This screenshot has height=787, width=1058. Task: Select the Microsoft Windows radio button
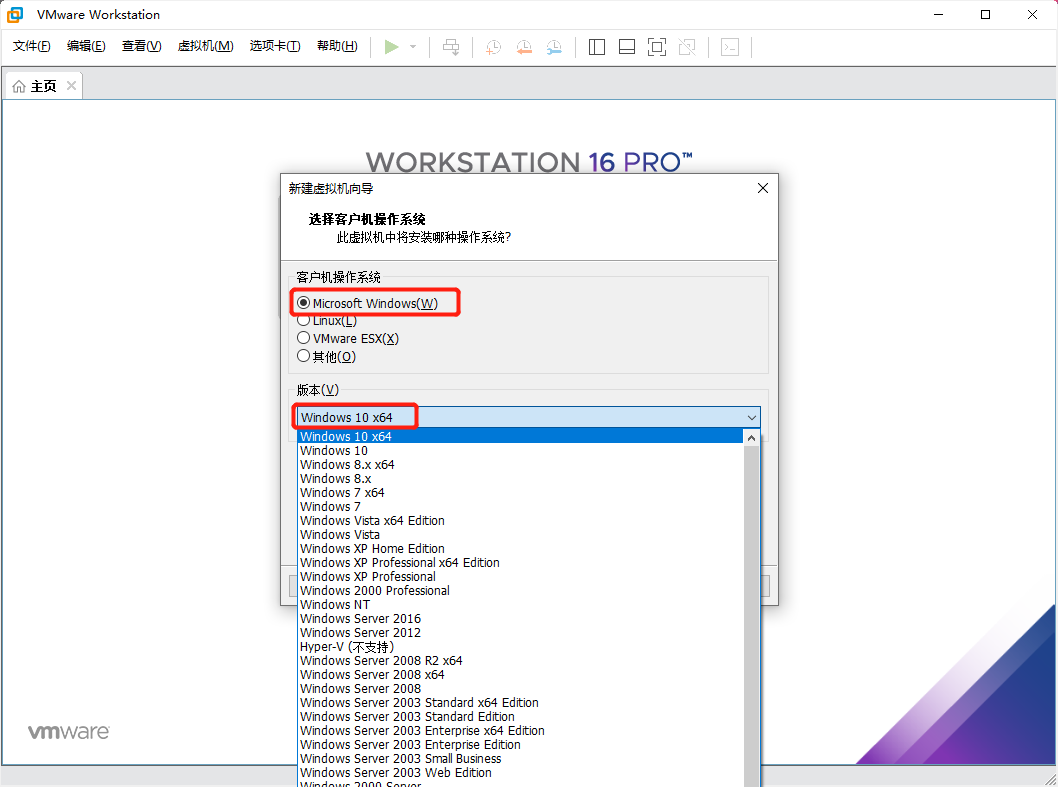tap(304, 303)
